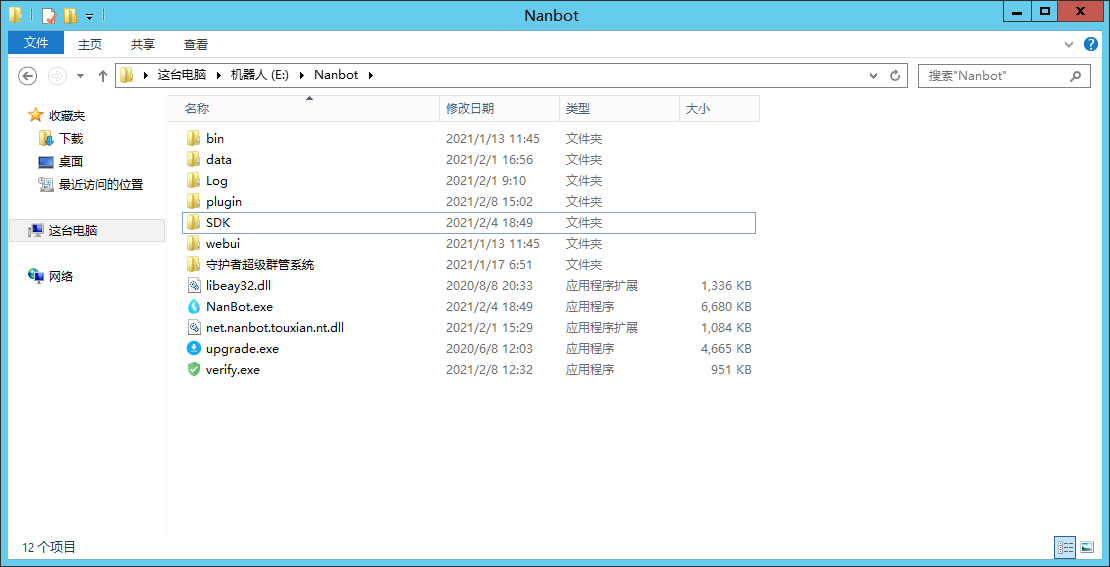Click the libeay32.dll file icon
The width and height of the screenshot is (1110, 567).
pos(194,285)
